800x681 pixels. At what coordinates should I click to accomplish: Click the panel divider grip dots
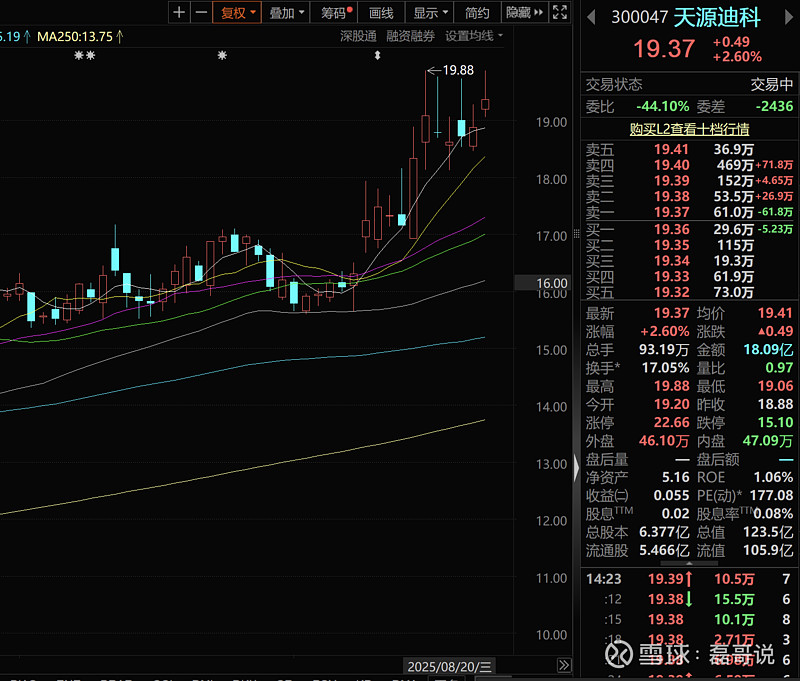pos(577,234)
